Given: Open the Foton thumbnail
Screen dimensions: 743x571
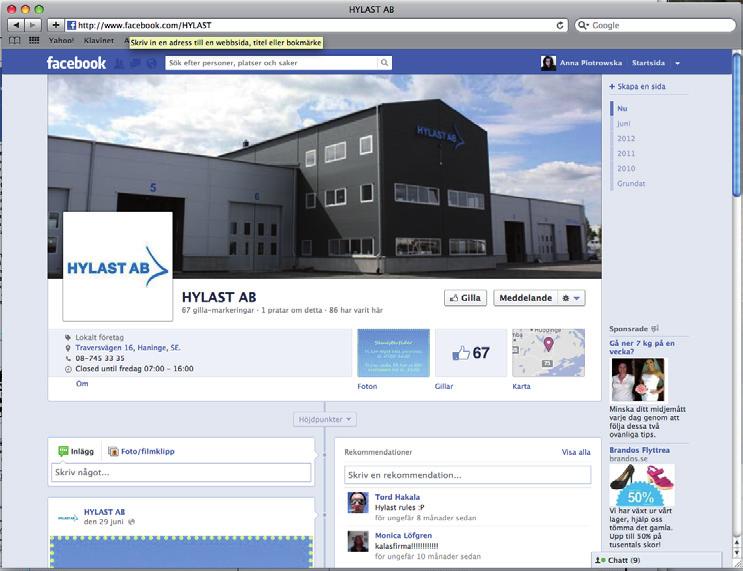Looking at the screenshot, I should click(393, 353).
